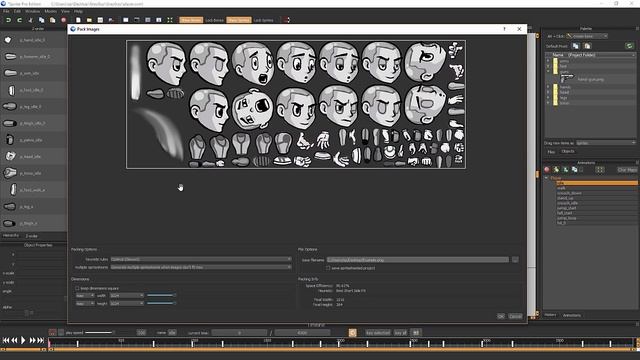Click the red Delete icon in toolbar
The width and height of the screenshot is (640, 360).
pos(63,20)
